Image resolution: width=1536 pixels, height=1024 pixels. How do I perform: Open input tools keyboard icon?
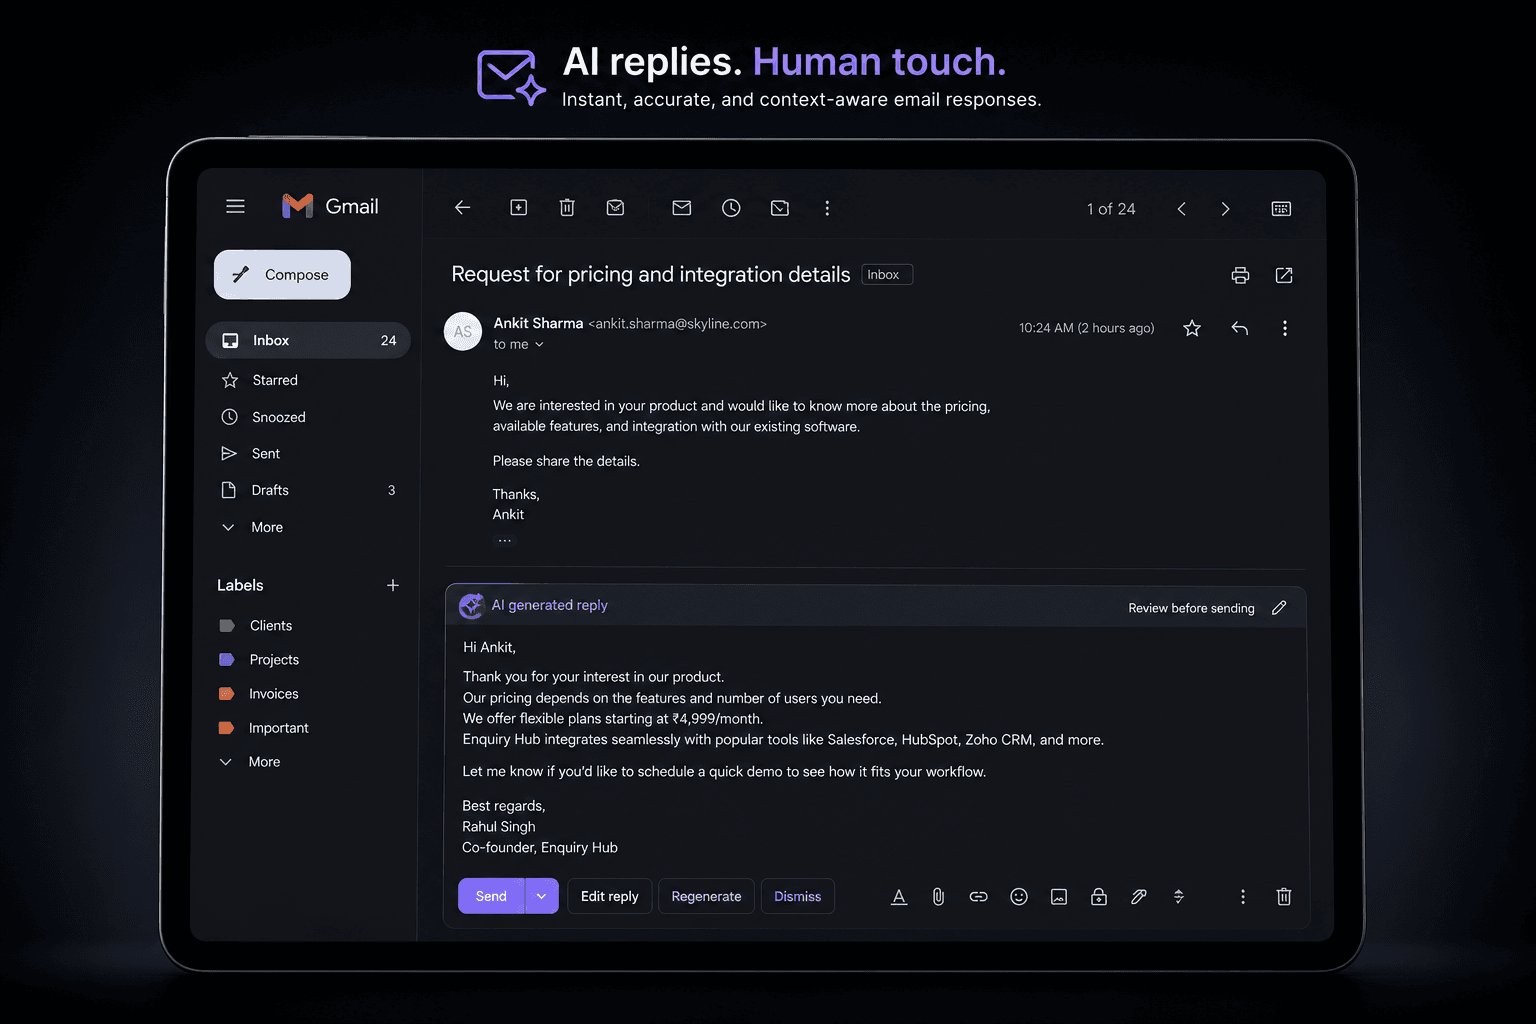click(x=1281, y=209)
